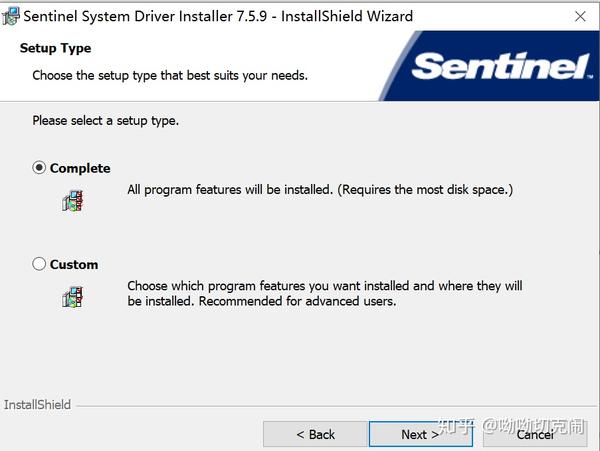Screen dimensions: 600x451
Task: Click the Sentinel logo banner
Action: [x=490, y=66]
